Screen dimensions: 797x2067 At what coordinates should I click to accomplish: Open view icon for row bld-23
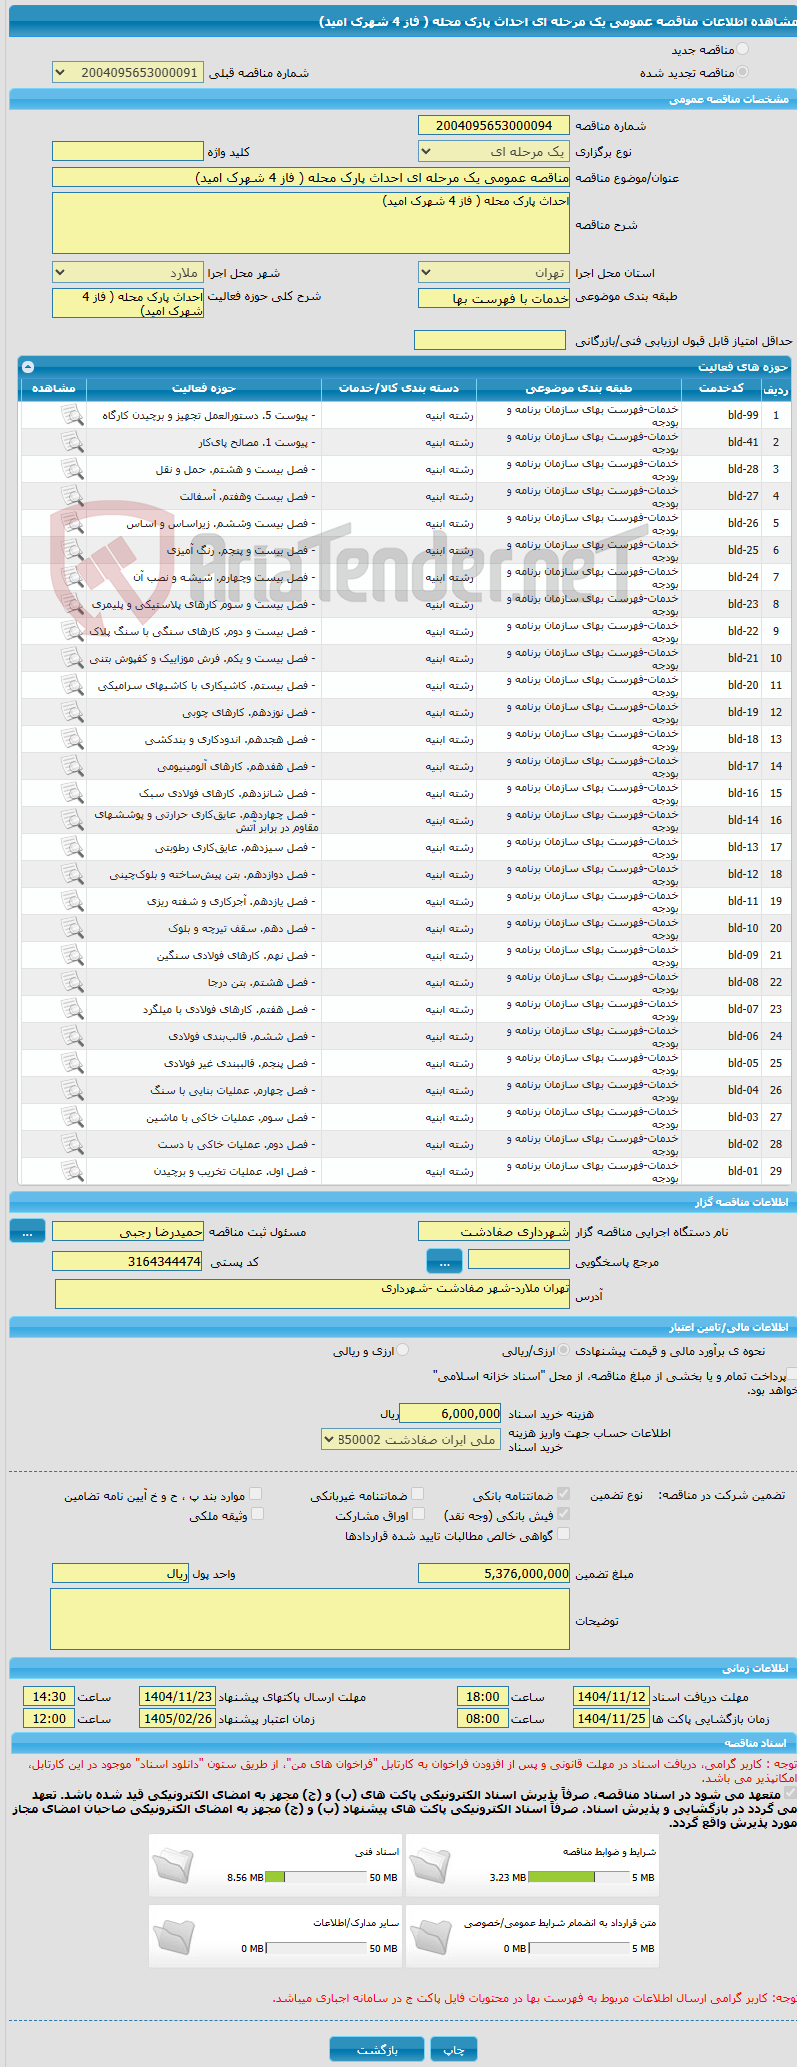pos(72,604)
